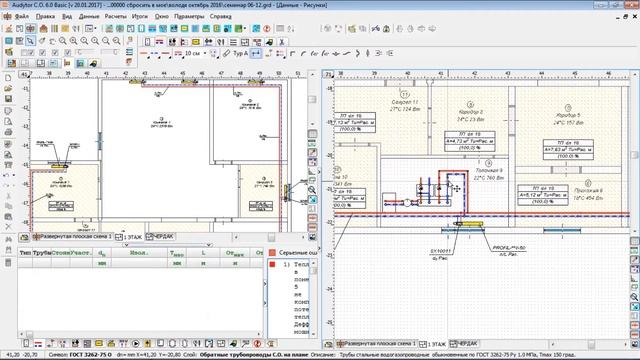
Task: Expand the undo history dropdown arrow
Action: coord(14,176)
